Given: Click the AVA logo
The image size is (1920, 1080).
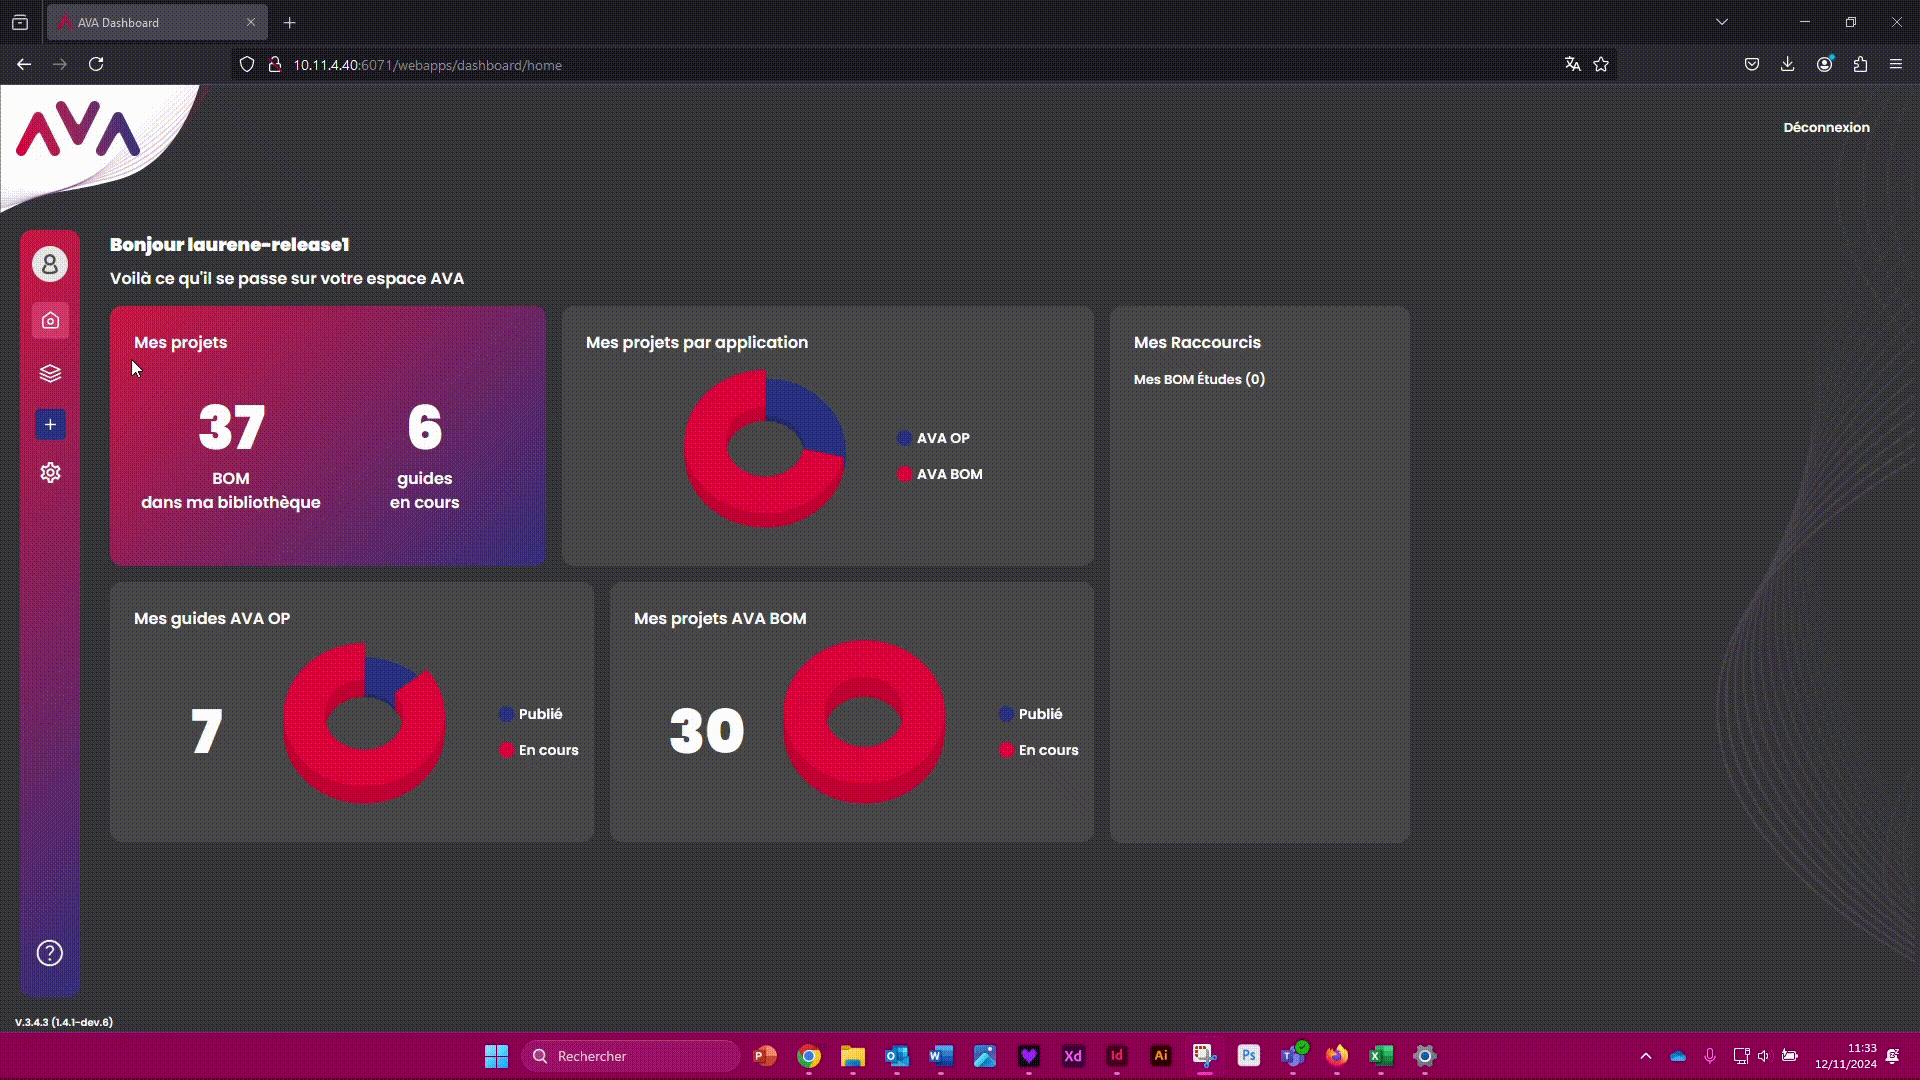Looking at the screenshot, I should [78, 130].
